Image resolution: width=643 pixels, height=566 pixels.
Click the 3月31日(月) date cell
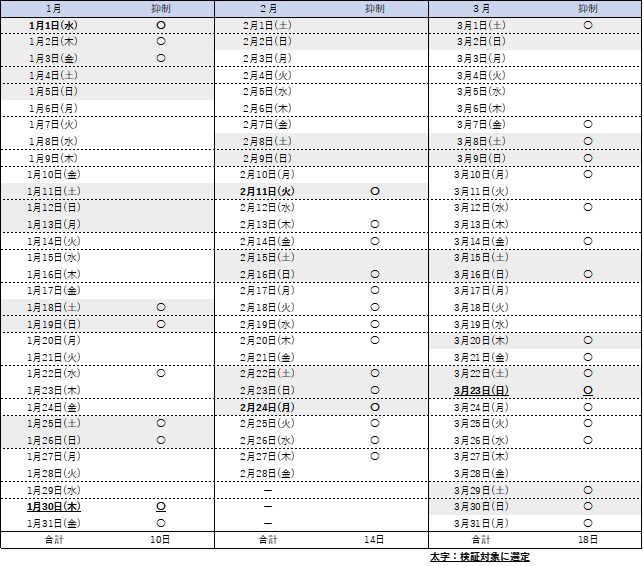[481, 523]
